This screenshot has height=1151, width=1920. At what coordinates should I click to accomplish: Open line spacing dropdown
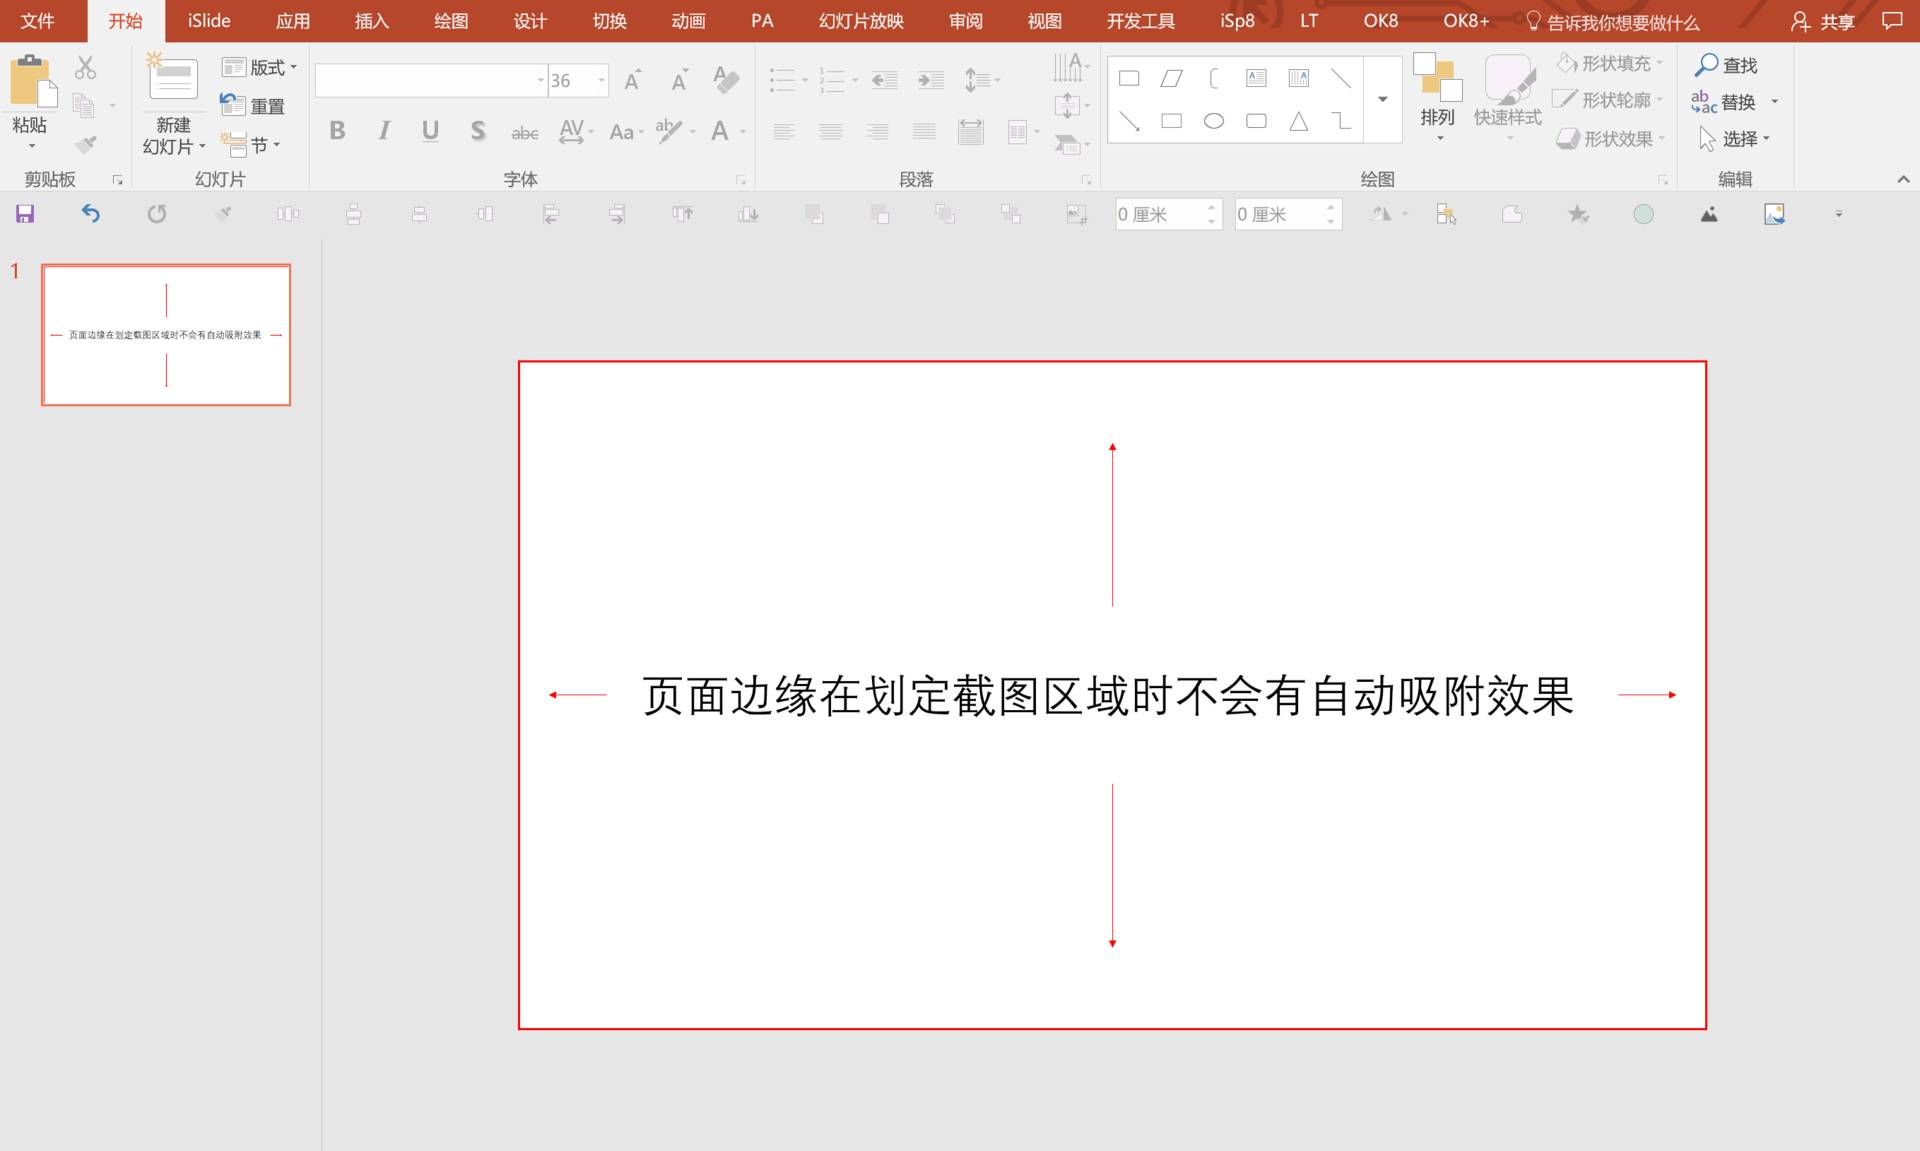(x=981, y=80)
